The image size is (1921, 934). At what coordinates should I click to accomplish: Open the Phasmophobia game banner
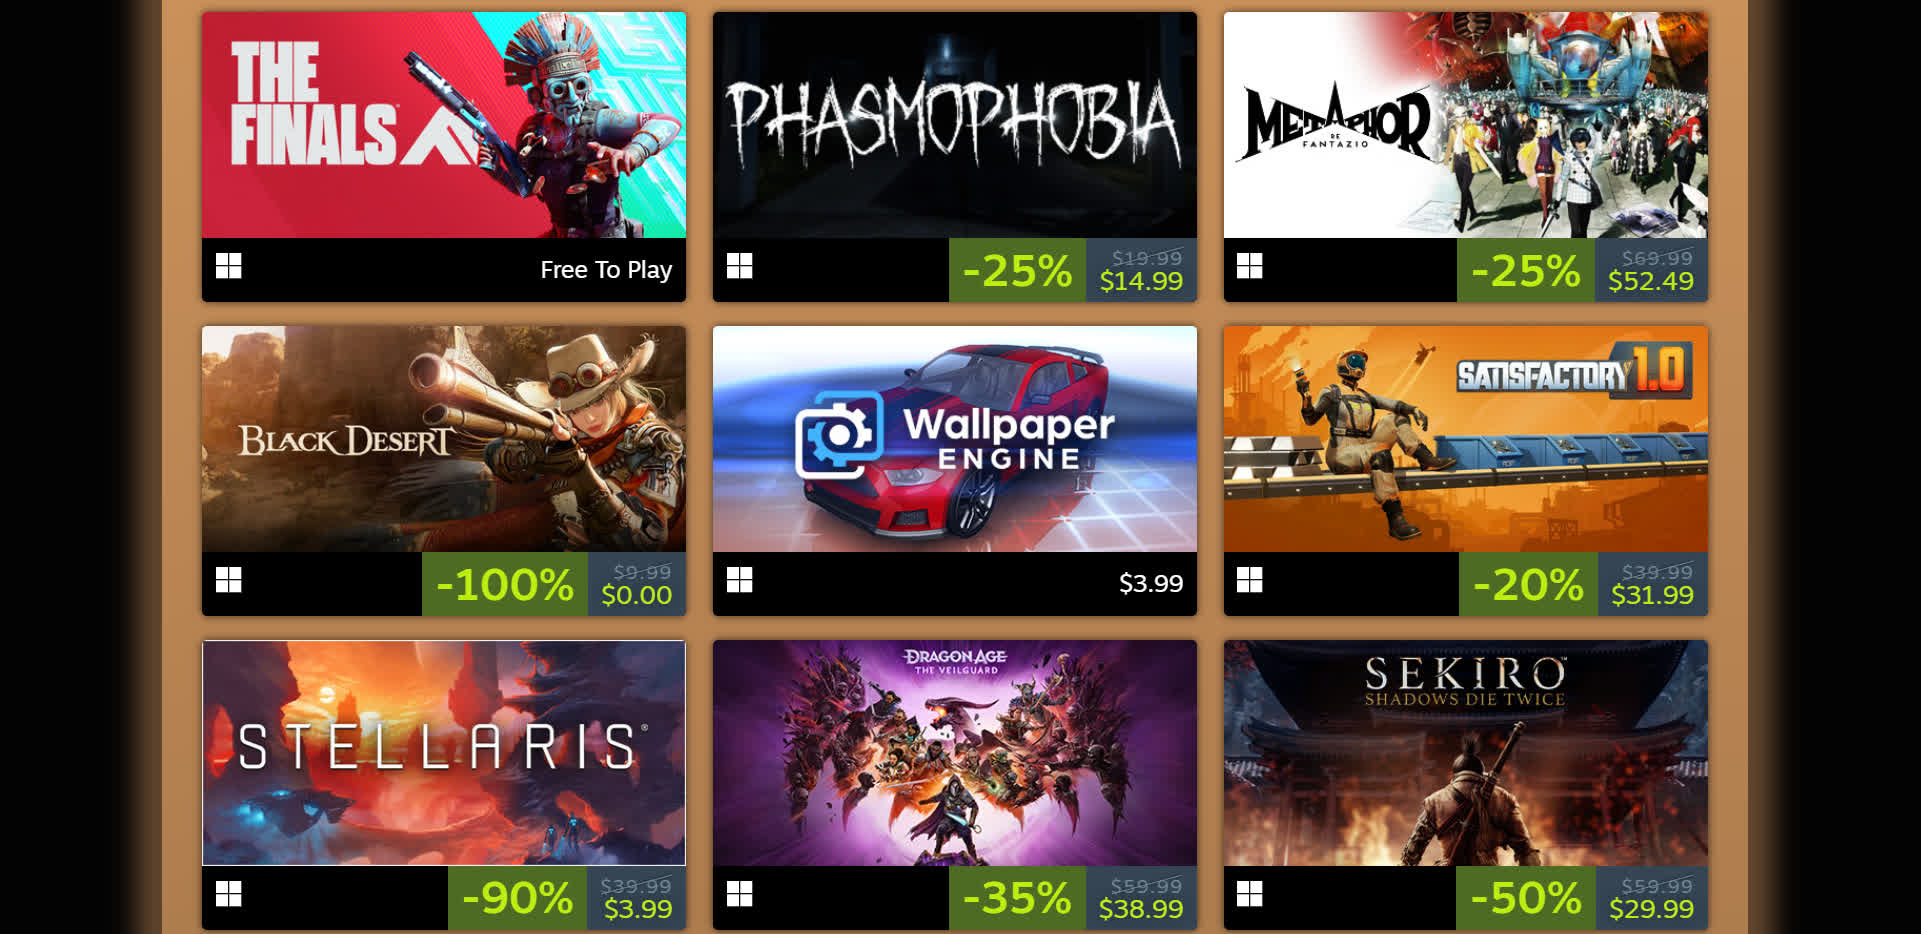click(x=955, y=125)
